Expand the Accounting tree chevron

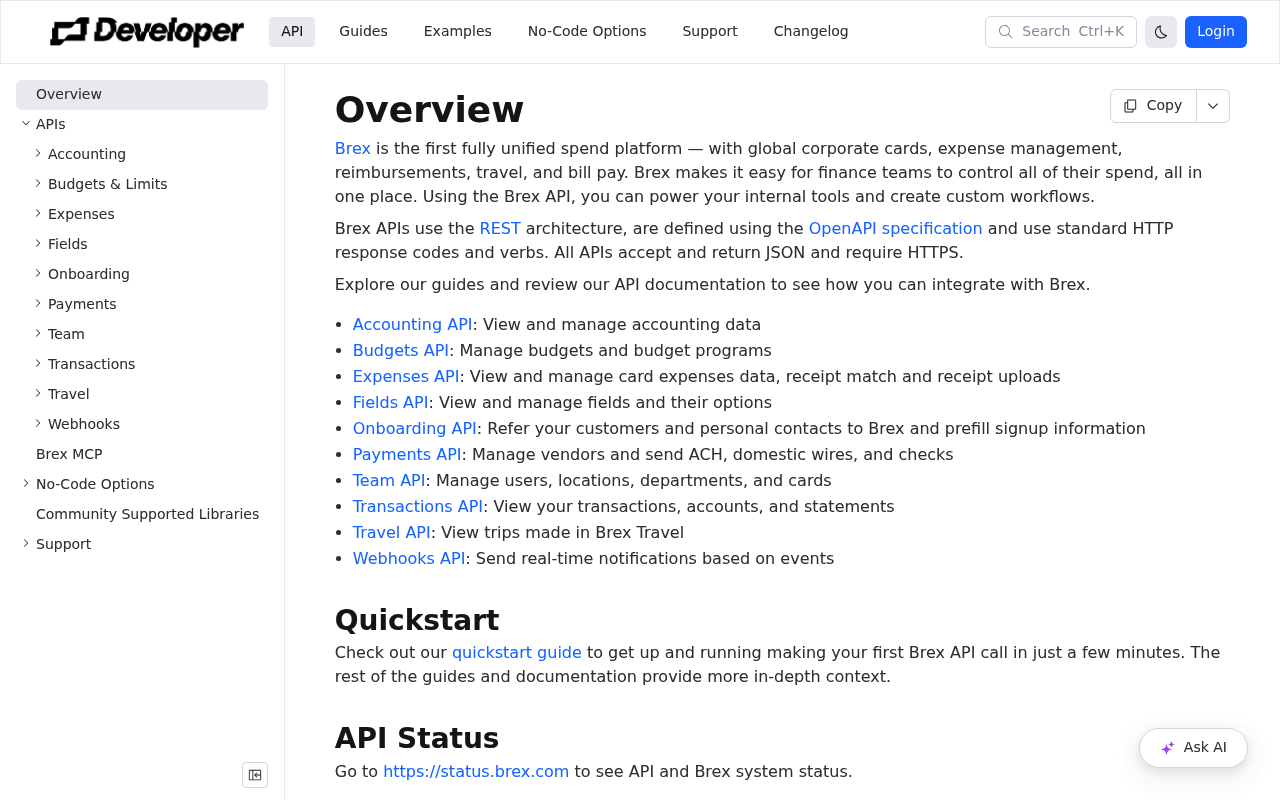point(38,153)
